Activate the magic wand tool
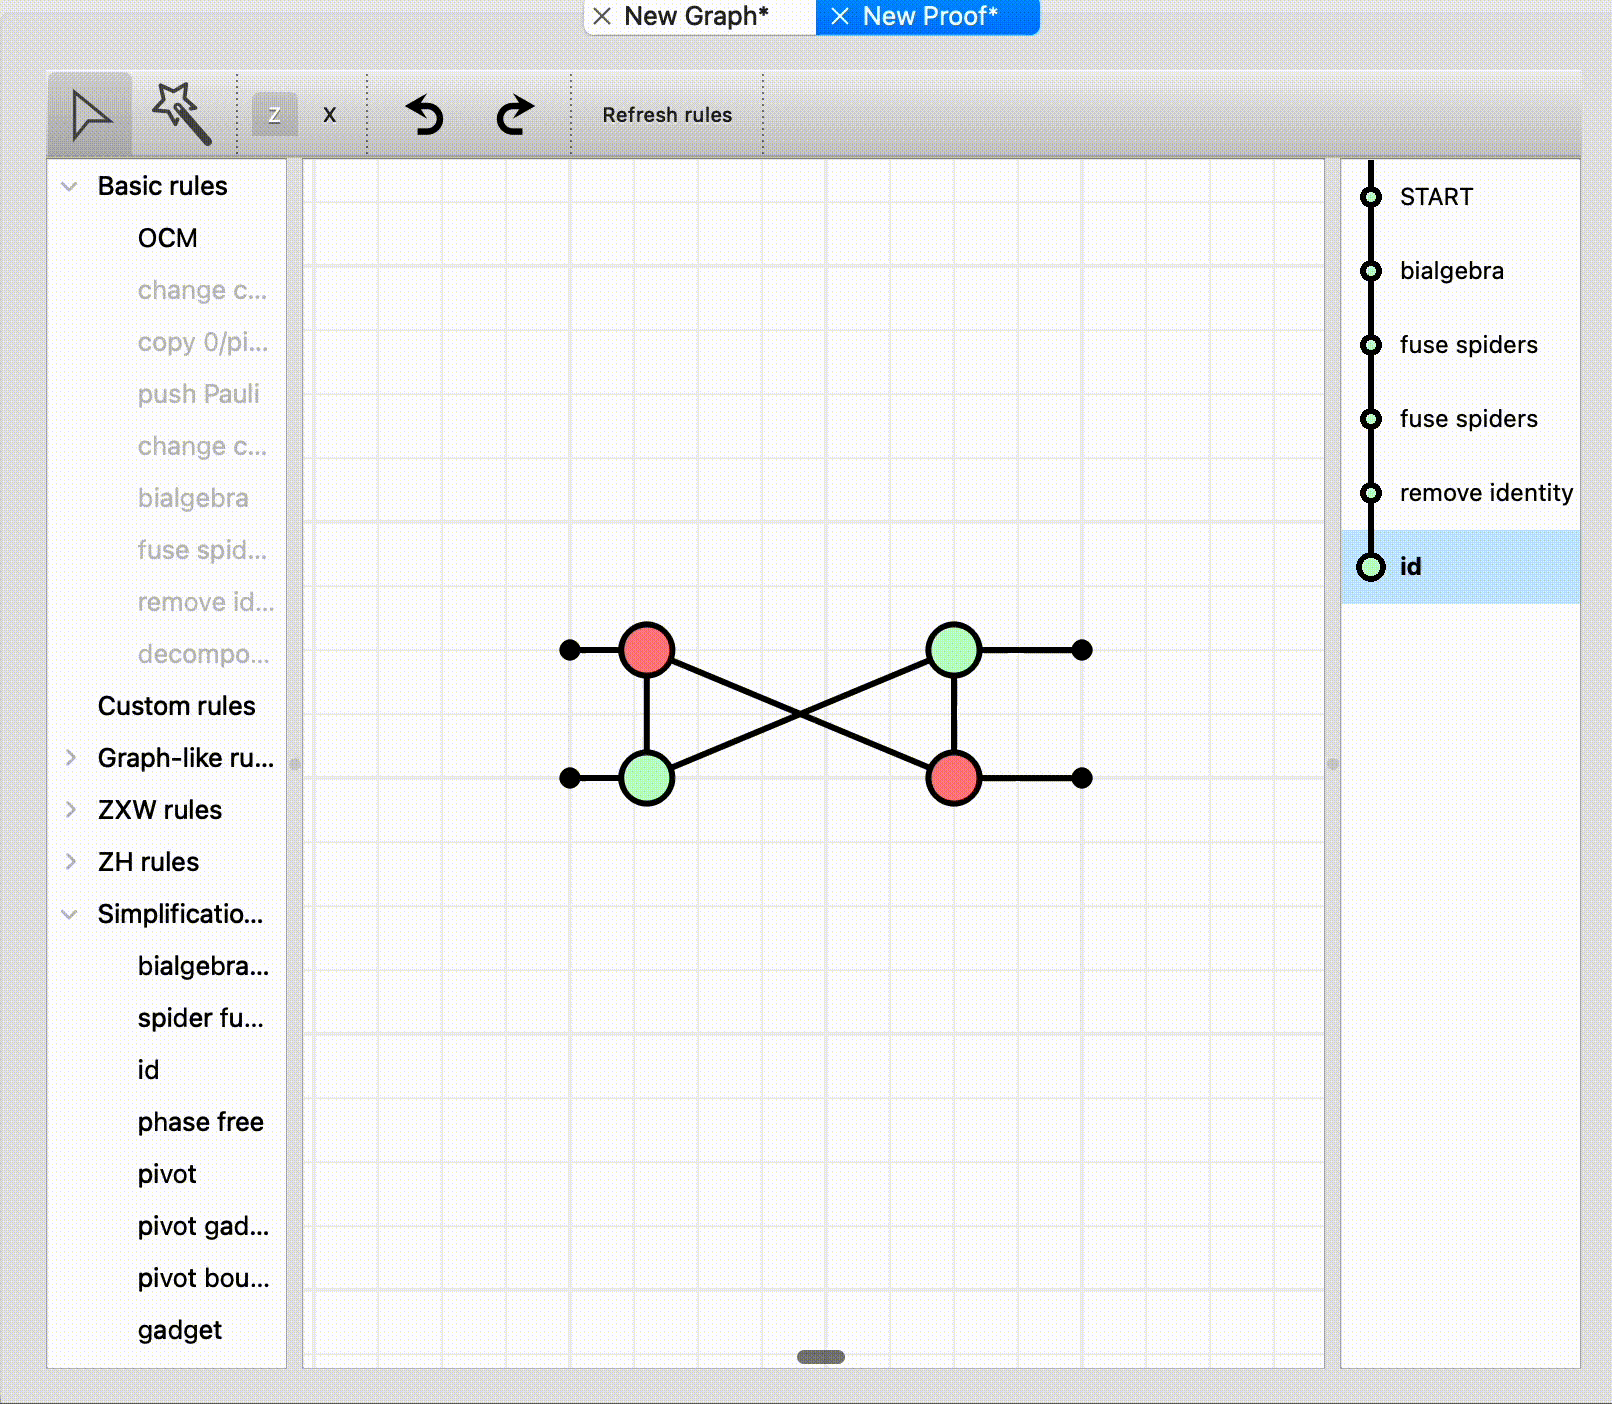The image size is (1612, 1404). tap(182, 114)
